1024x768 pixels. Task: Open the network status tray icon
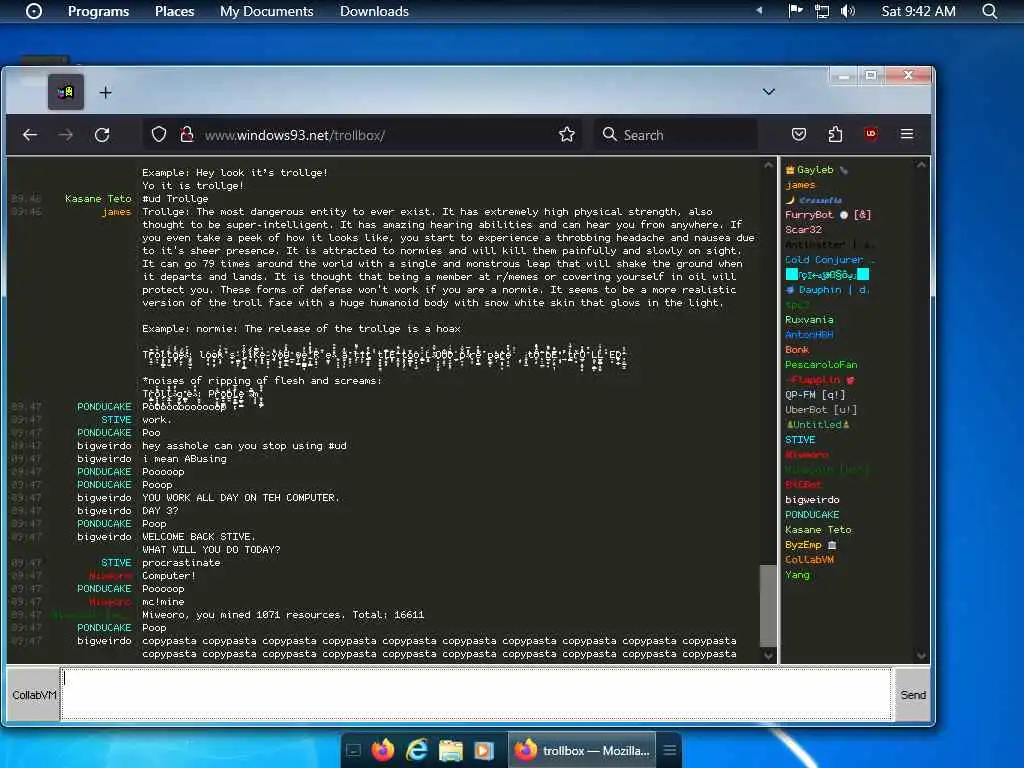coord(822,11)
